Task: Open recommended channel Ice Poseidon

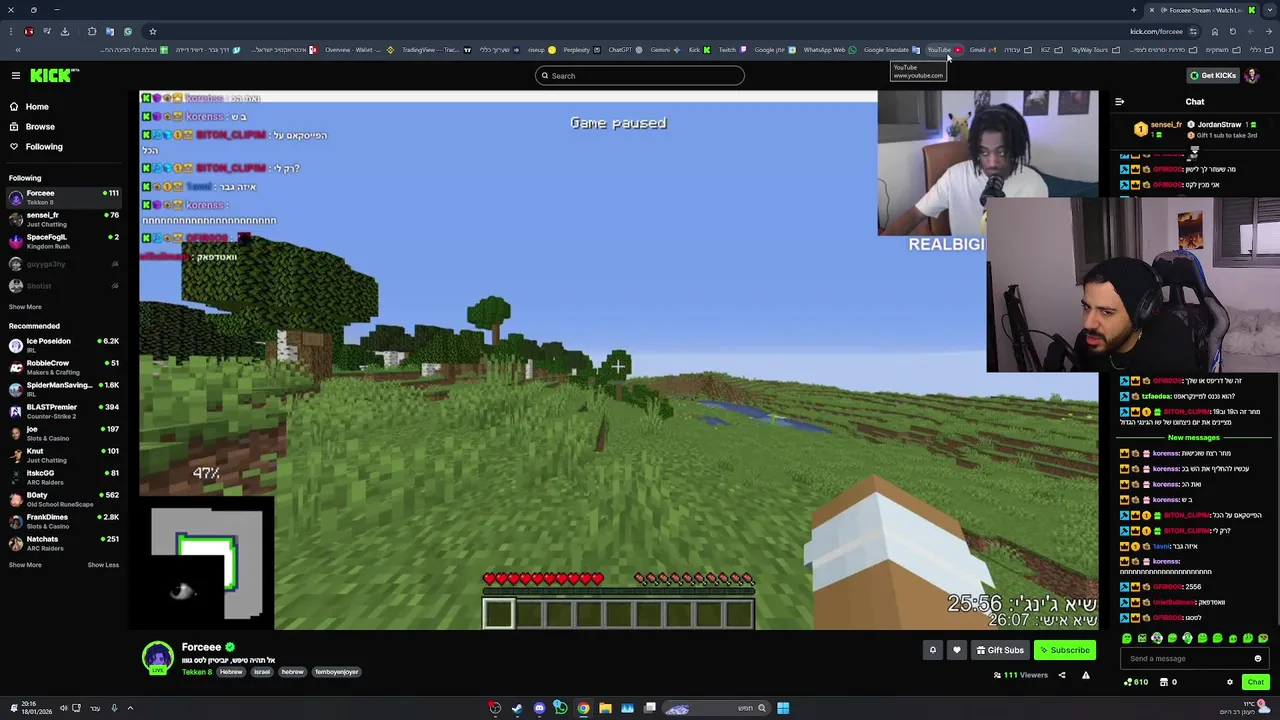Action: (62, 345)
